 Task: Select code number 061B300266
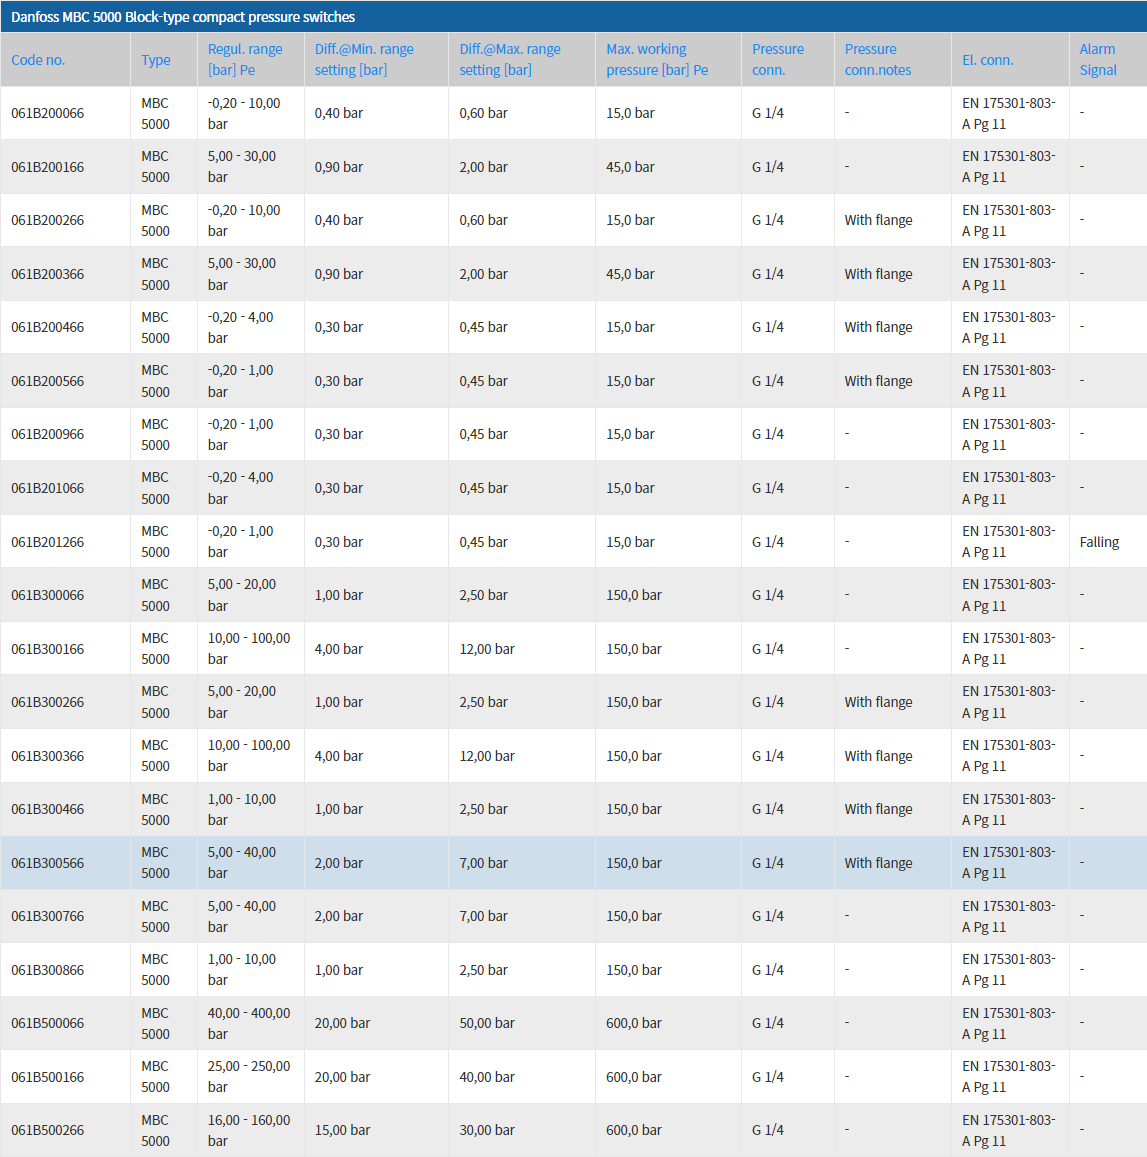tap(47, 702)
